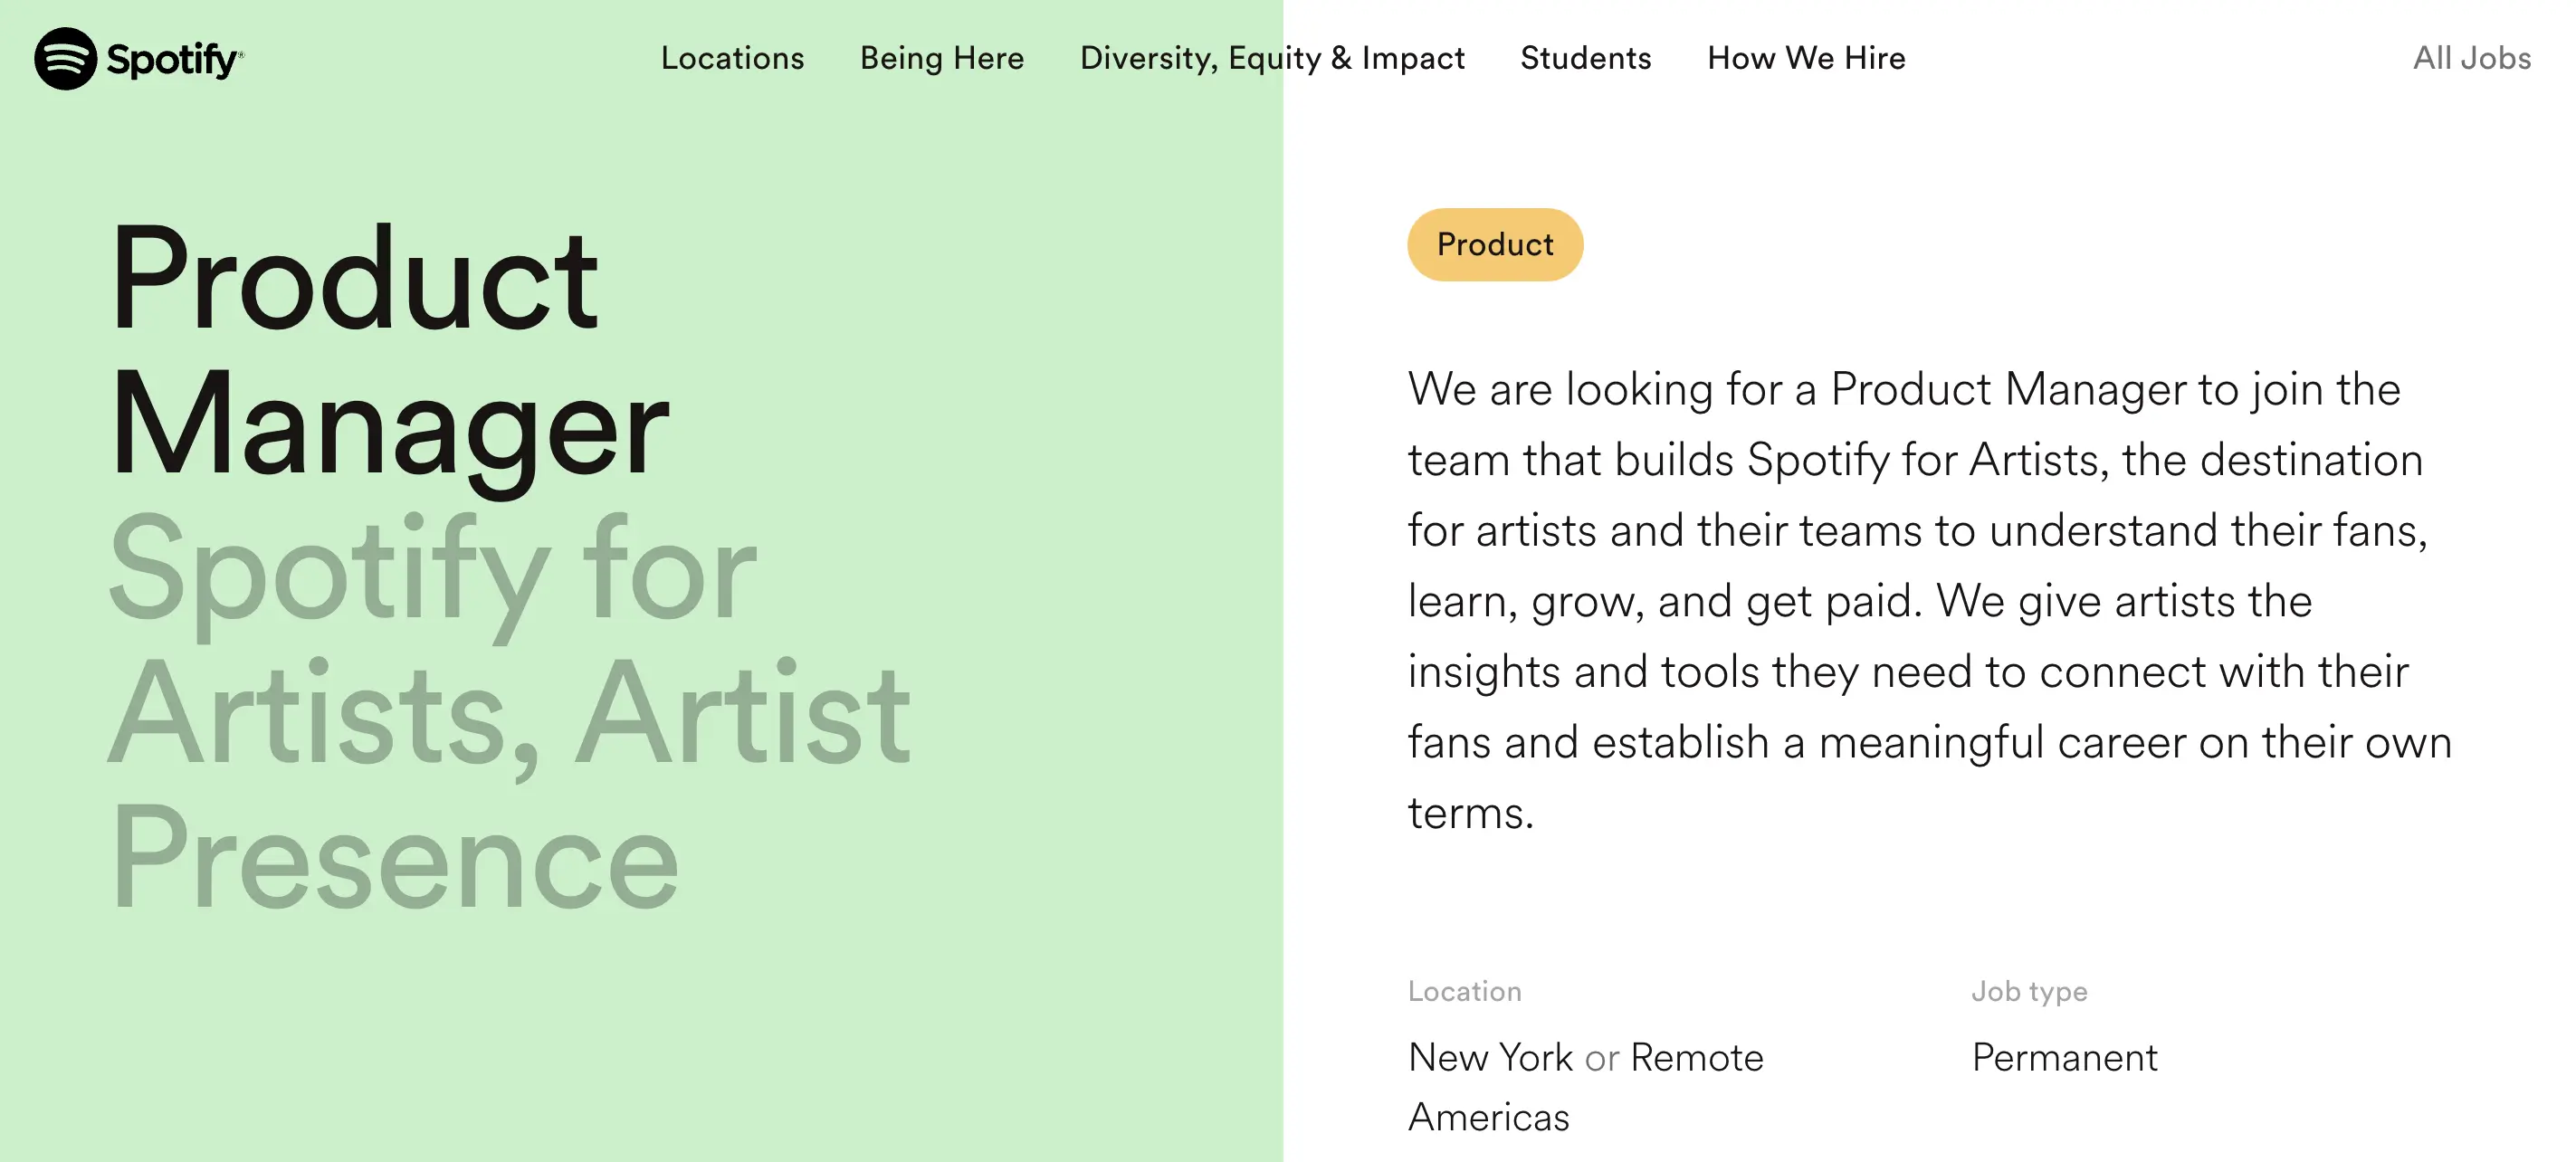This screenshot has width=2576, height=1162.
Task: Click the New York location text
Action: point(1490,1056)
